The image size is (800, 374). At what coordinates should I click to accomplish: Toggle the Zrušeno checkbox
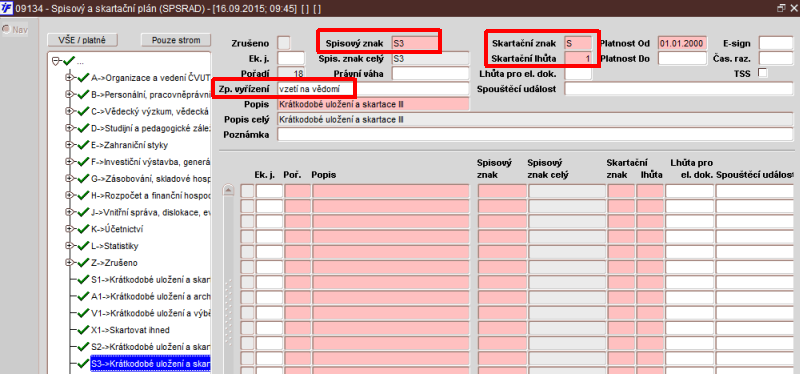tap(284, 43)
